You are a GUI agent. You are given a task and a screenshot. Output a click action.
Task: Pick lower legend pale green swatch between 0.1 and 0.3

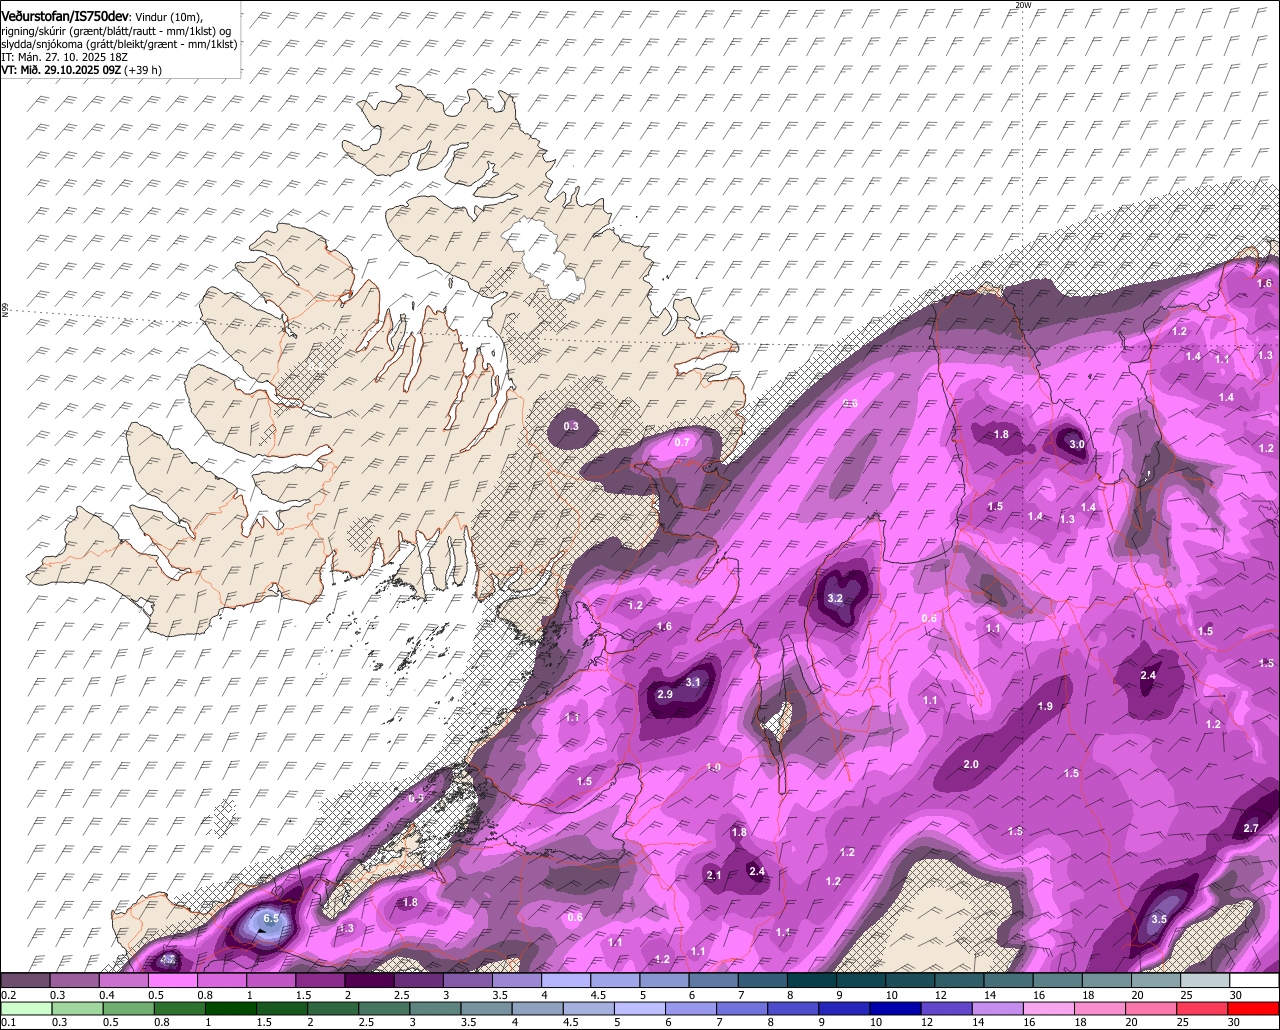coord(25,1009)
